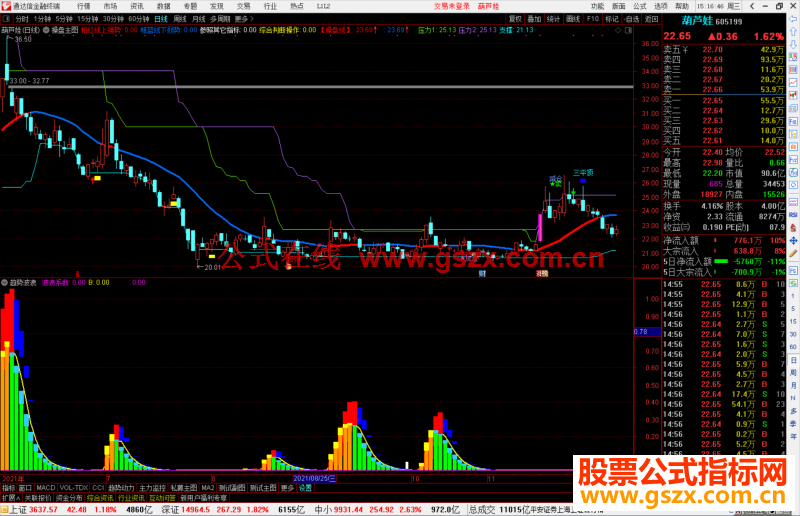Click the 2021/08/25 date marker on timeline

click(314, 479)
